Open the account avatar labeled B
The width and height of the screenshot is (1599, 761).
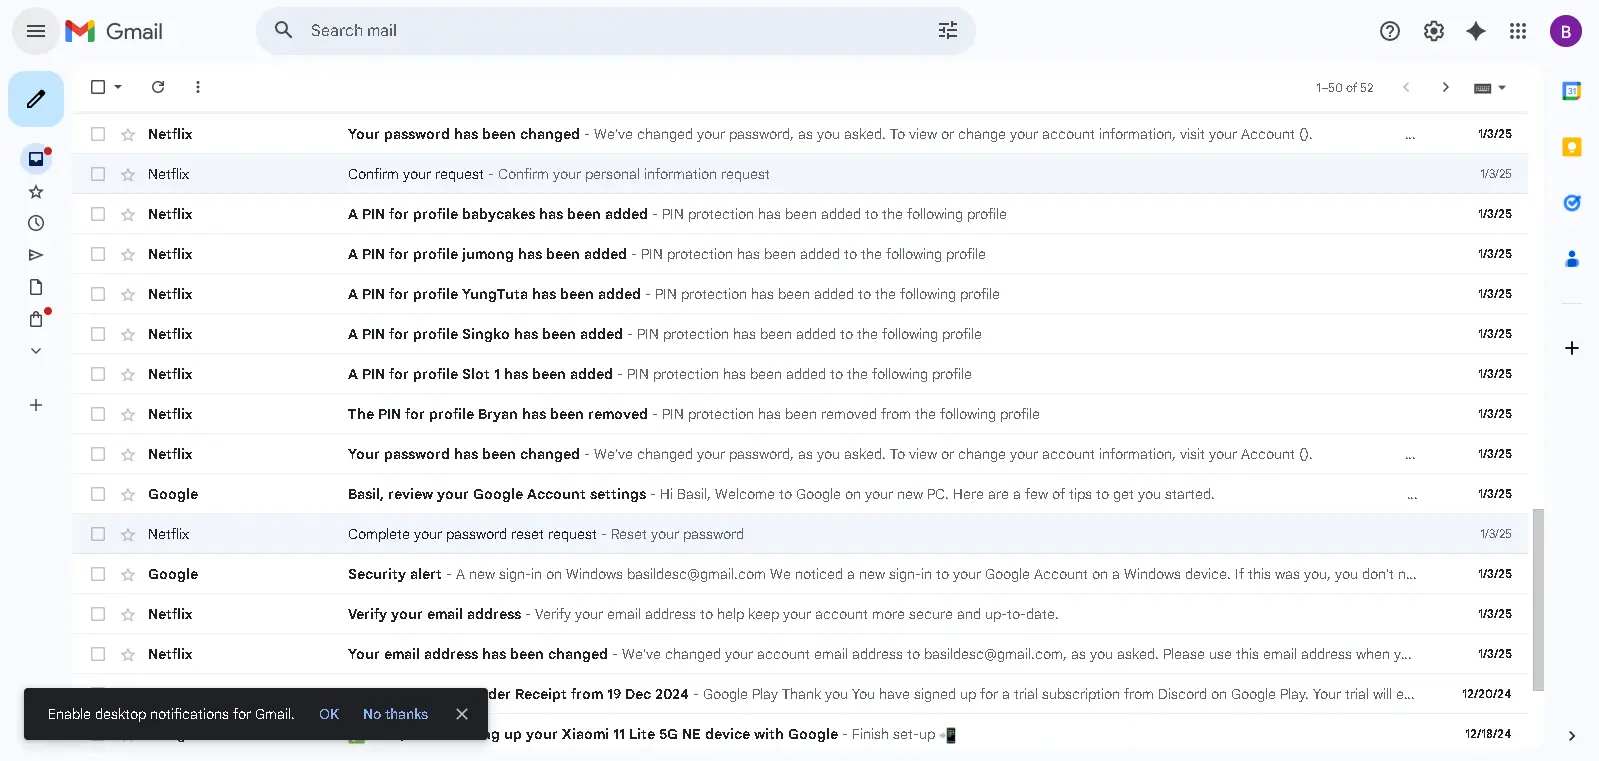coord(1566,31)
